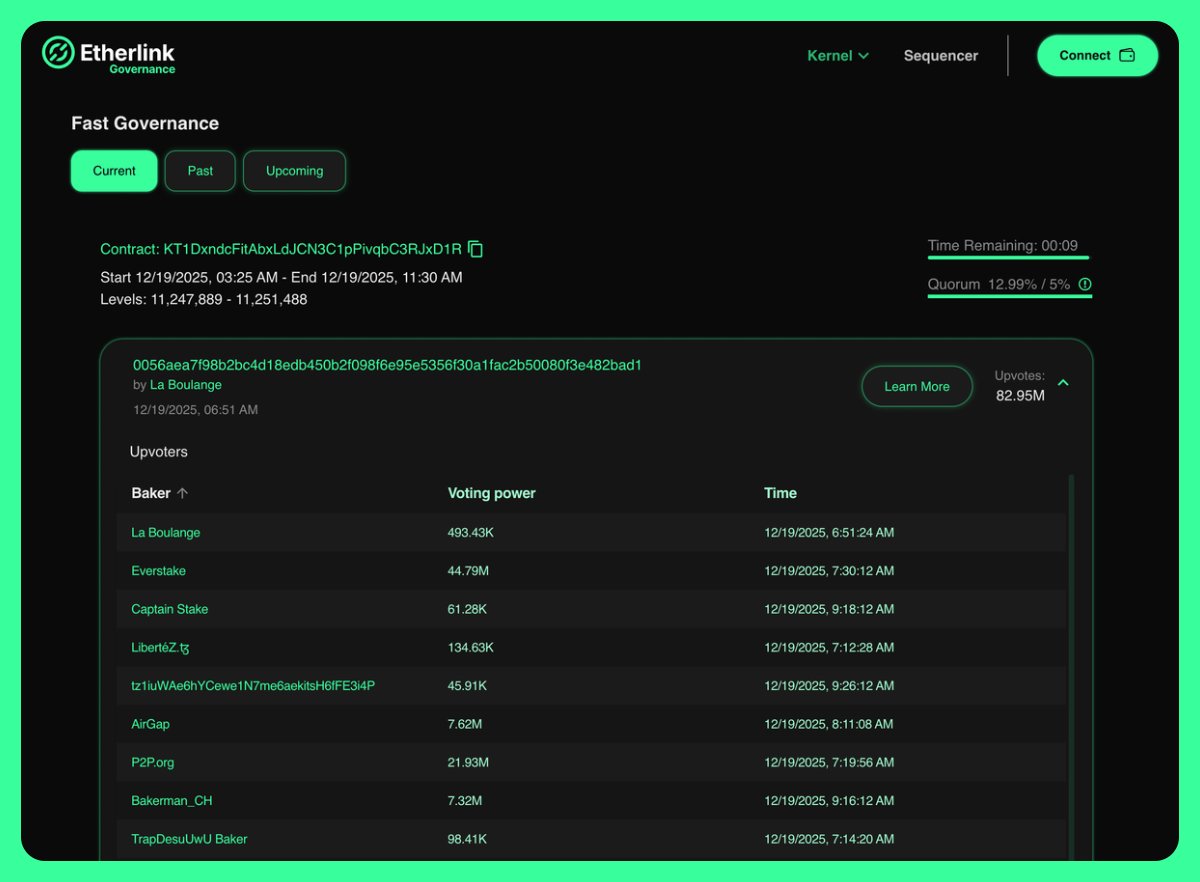Click the 7:14:20 AM timestamp
Image resolution: width=1200 pixels, height=882 pixels.
click(x=829, y=839)
